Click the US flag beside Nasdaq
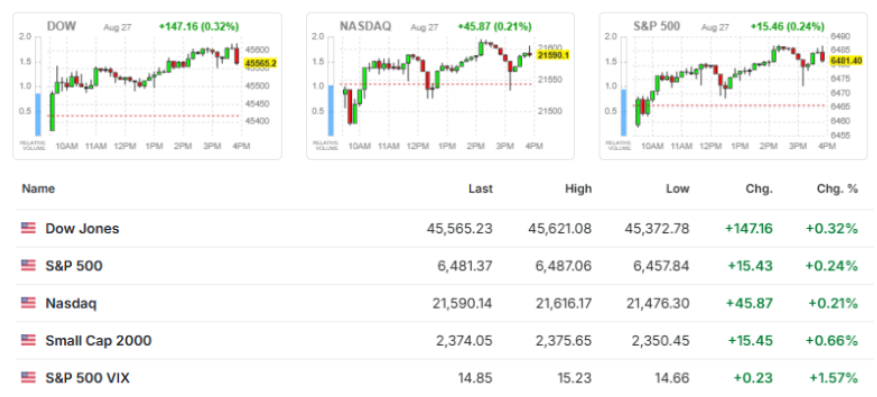Image resolution: width=877 pixels, height=397 pixels. pos(28,303)
